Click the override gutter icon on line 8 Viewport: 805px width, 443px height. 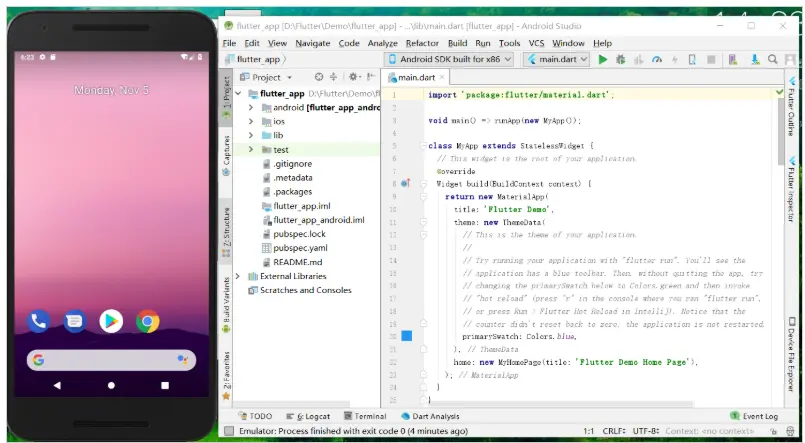(x=406, y=183)
